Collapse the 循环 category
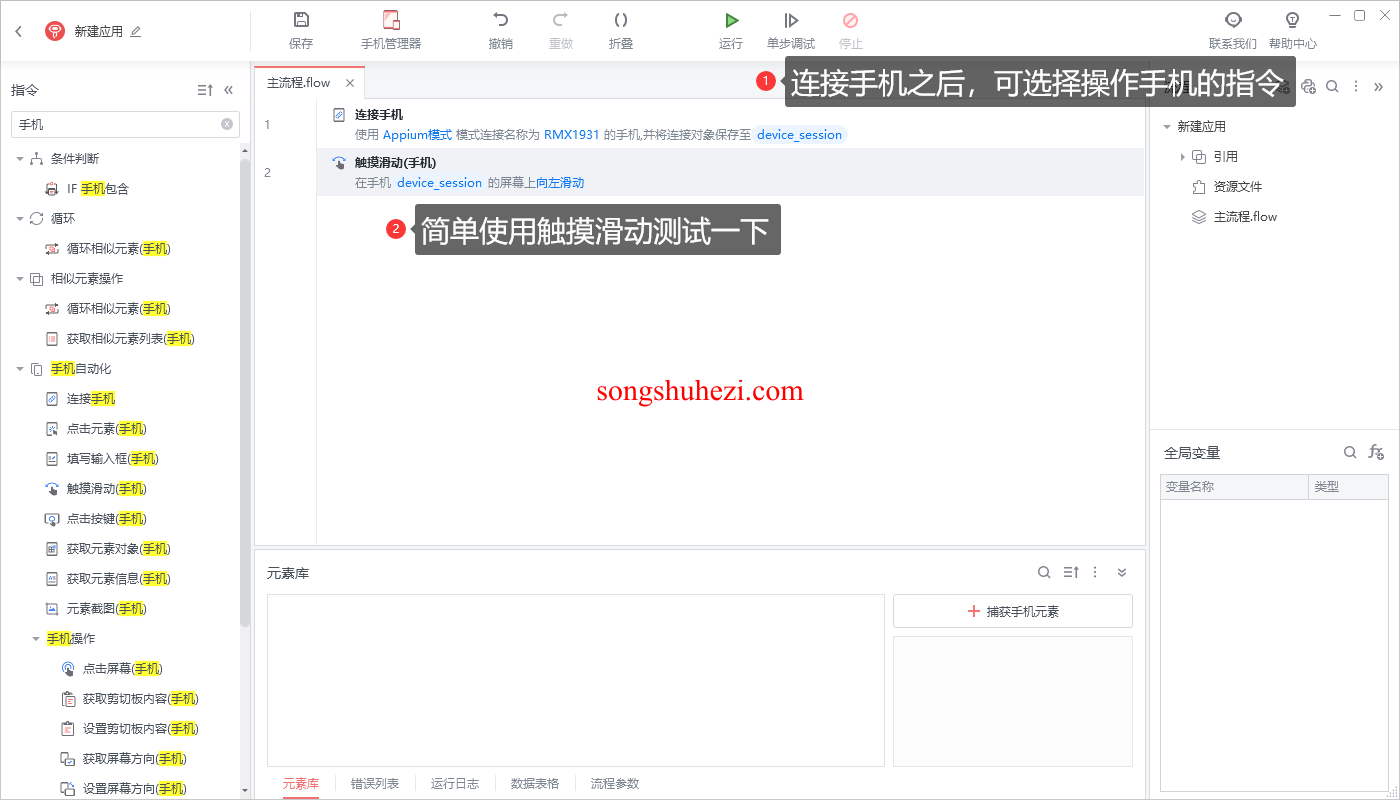 pyautogui.click(x=19, y=218)
